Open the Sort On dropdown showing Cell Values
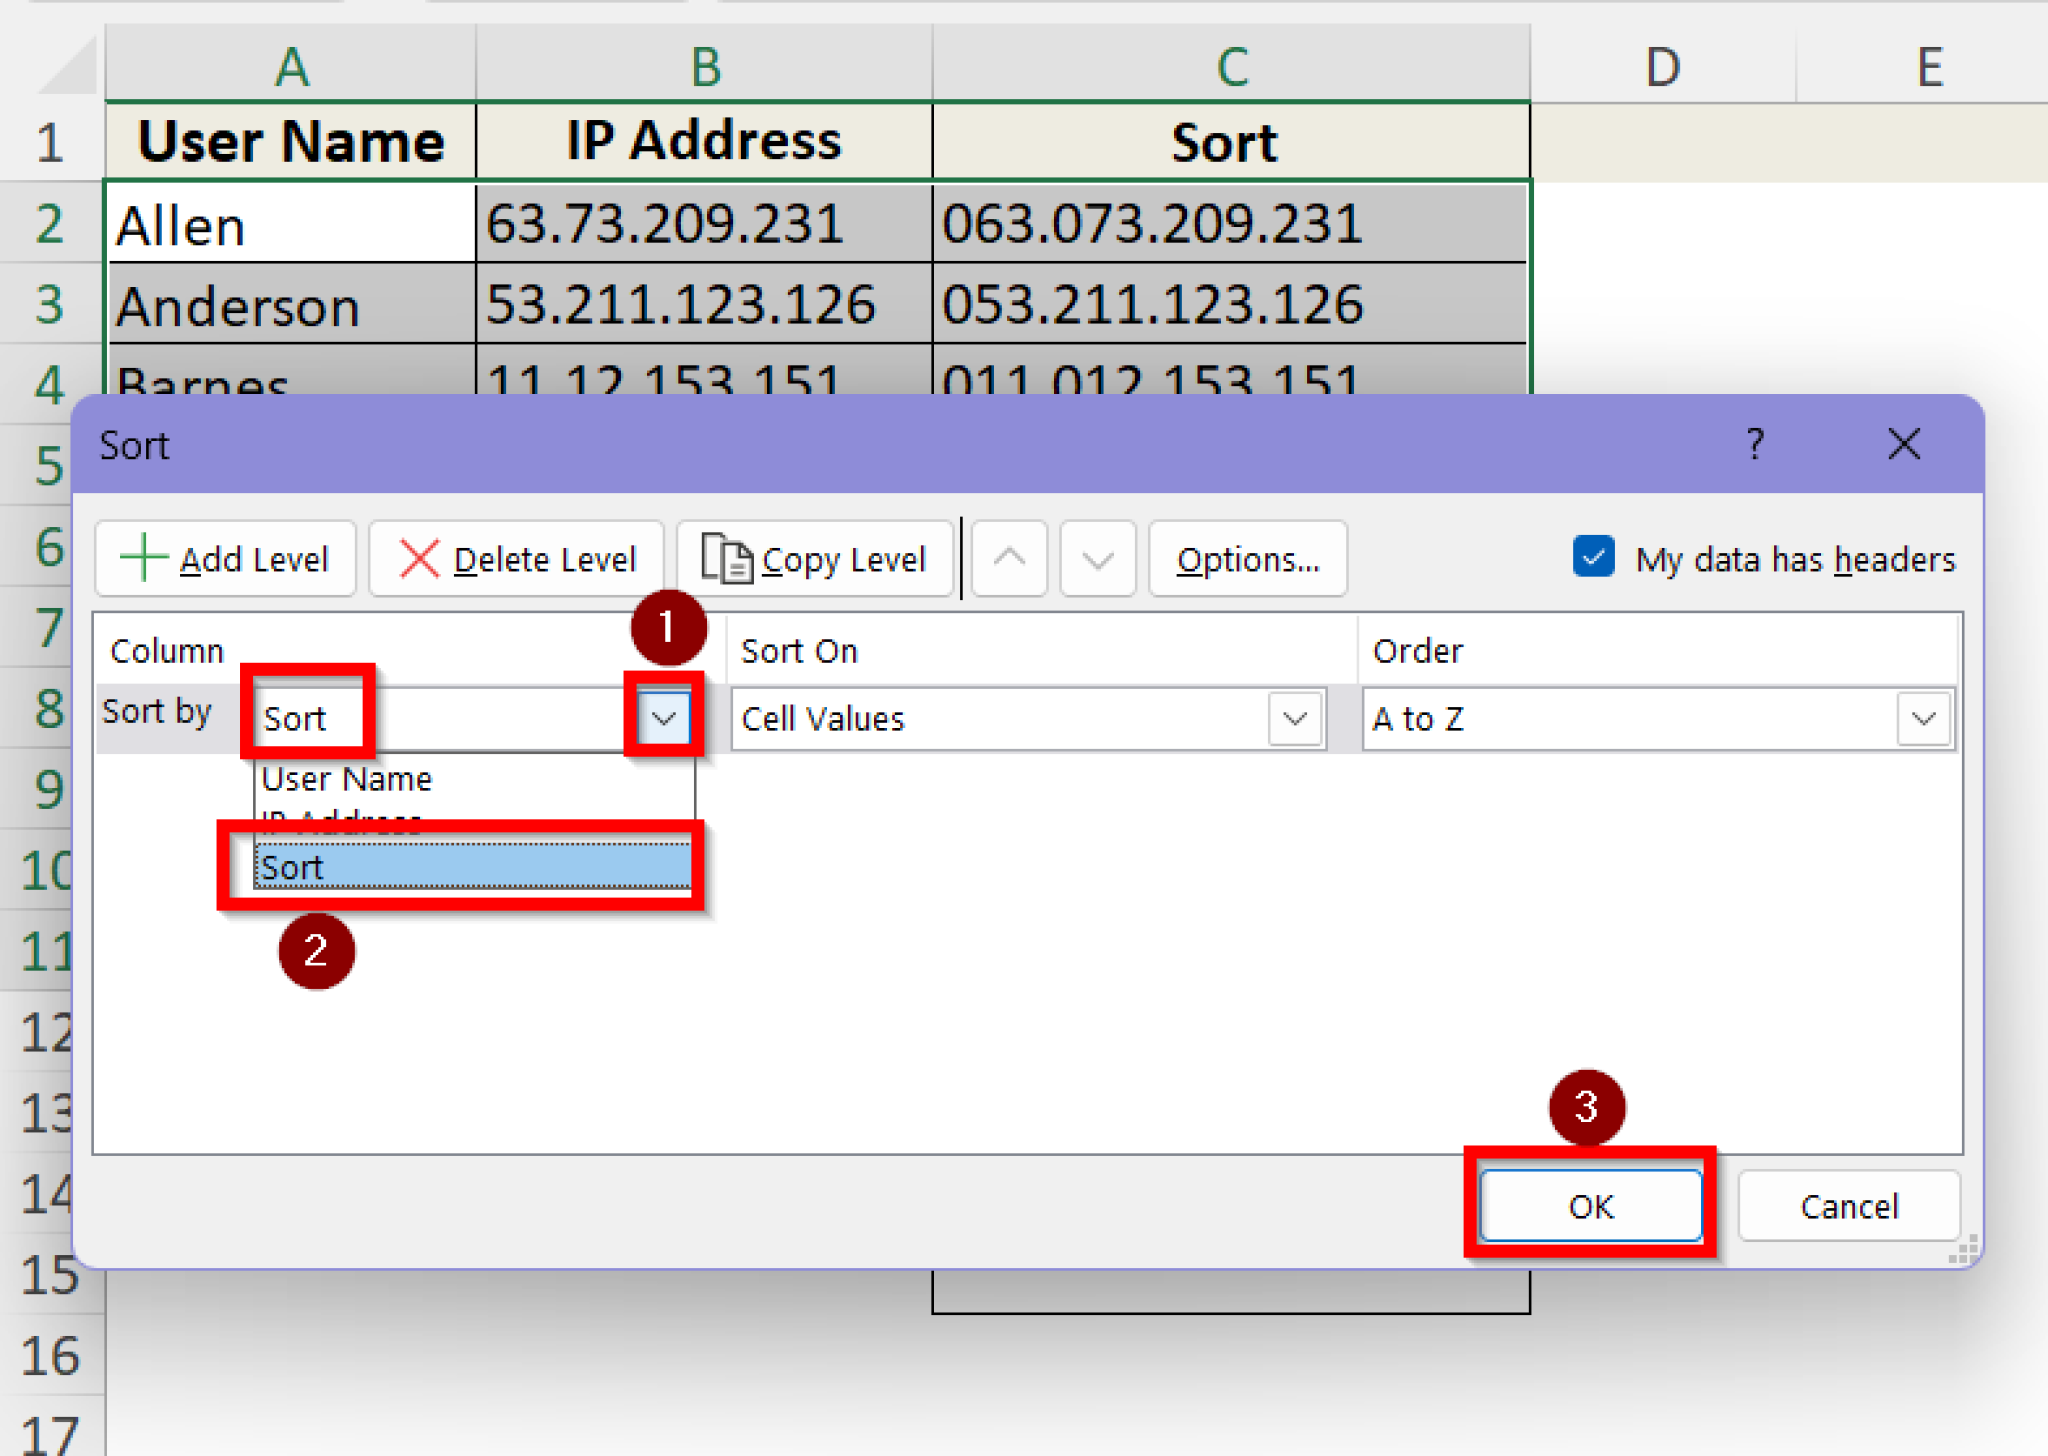The image size is (2048, 1456). click(x=1294, y=718)
